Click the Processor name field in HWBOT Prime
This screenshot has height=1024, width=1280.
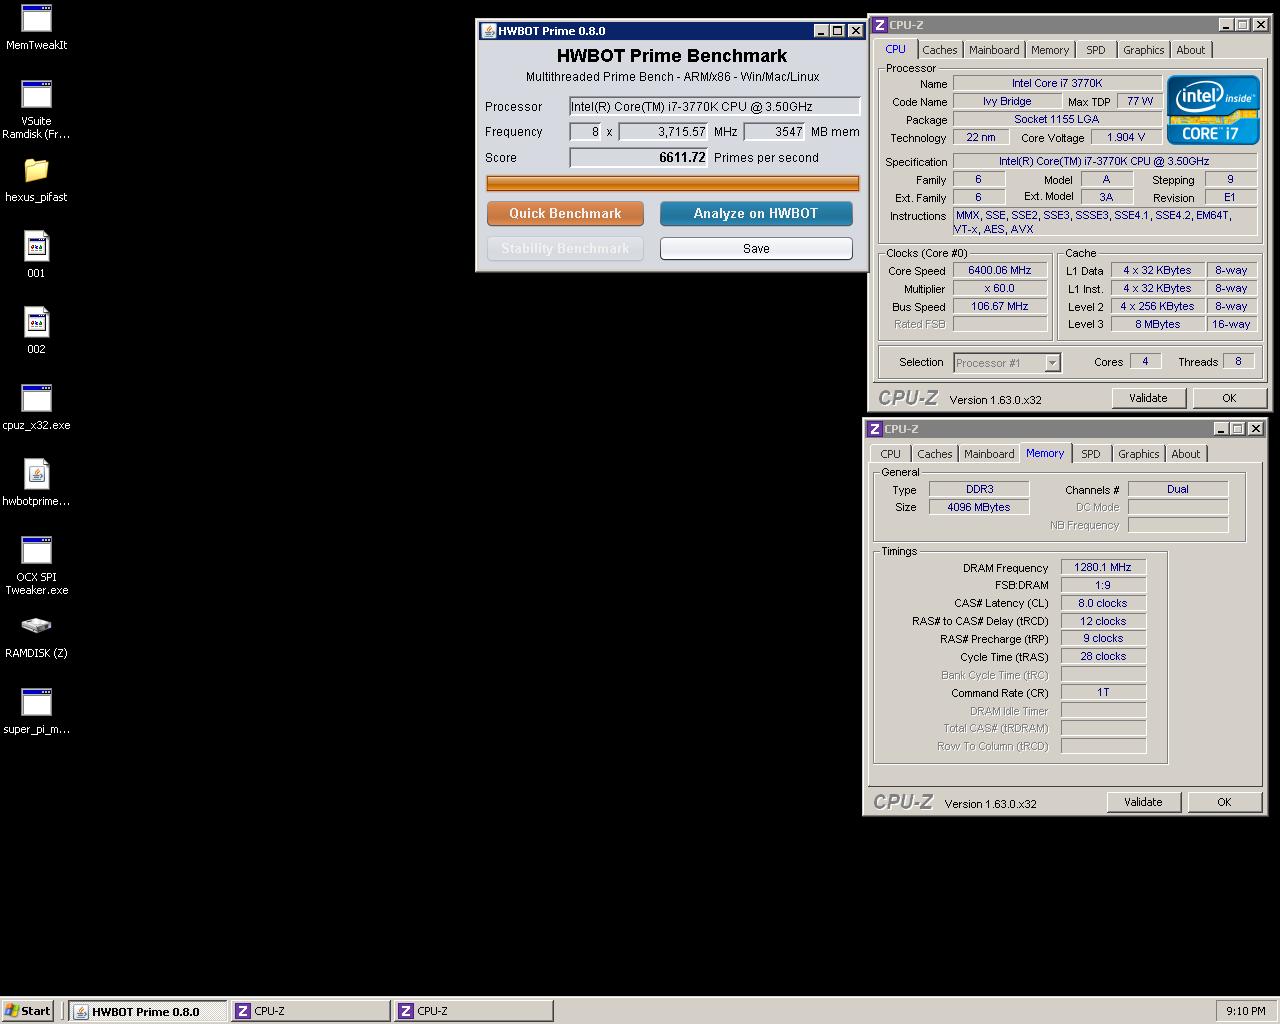[715, 106]
